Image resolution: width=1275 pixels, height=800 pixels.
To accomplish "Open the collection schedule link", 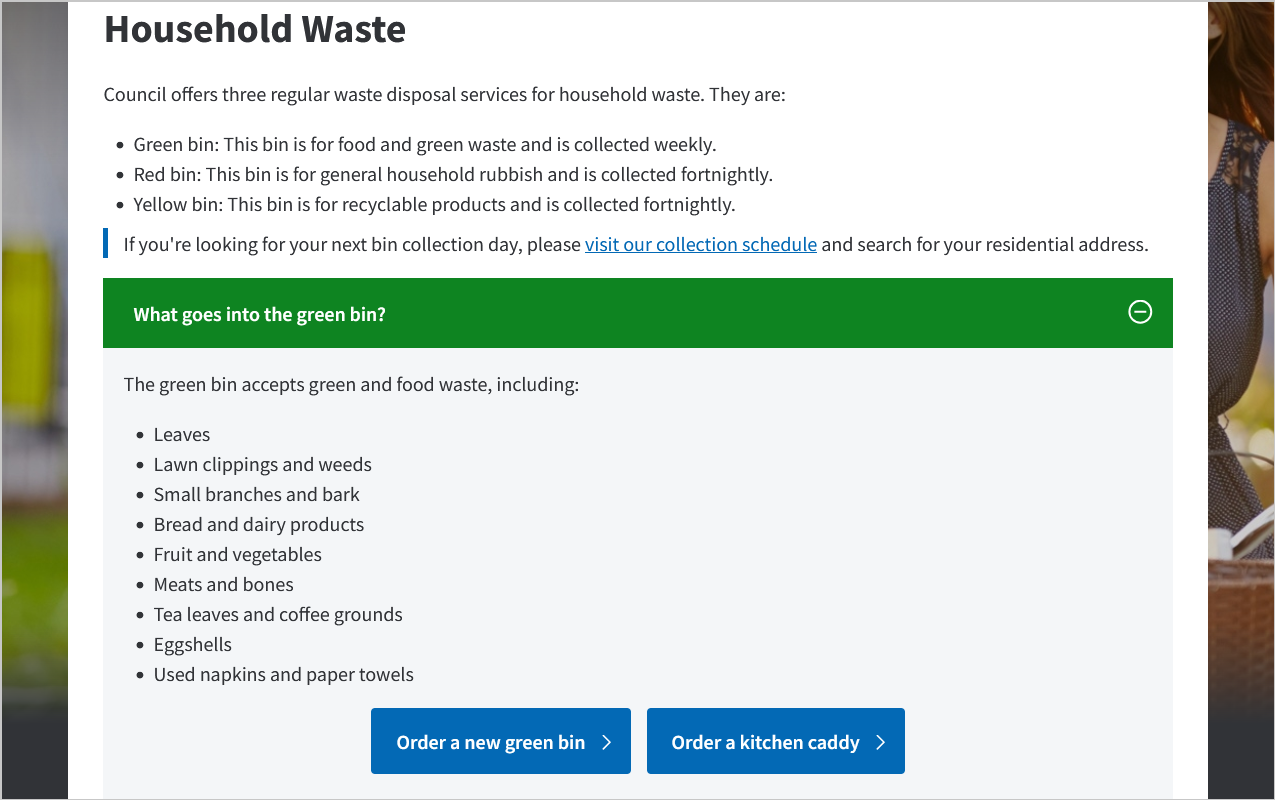I will tap(700, 244).
